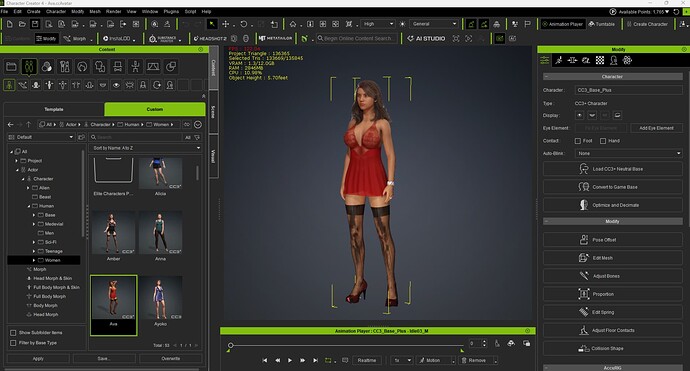Click the Edit Mesh button
The height and width of the screenshot is (371, 690).
613,258
